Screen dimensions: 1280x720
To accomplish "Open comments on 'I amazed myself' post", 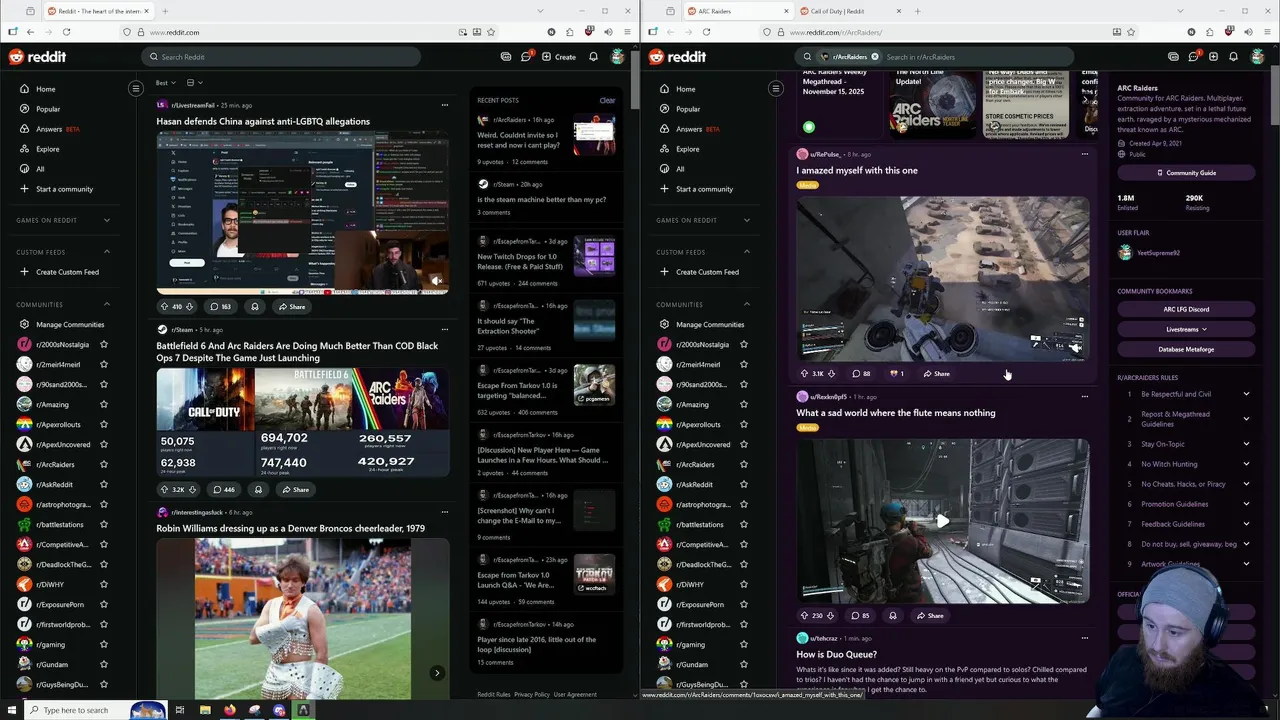I will point(860,374).
